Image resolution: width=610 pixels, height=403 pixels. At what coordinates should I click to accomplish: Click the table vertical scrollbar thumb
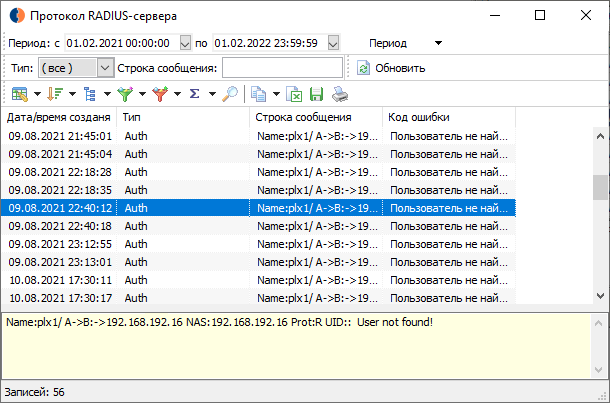point(600,187)
